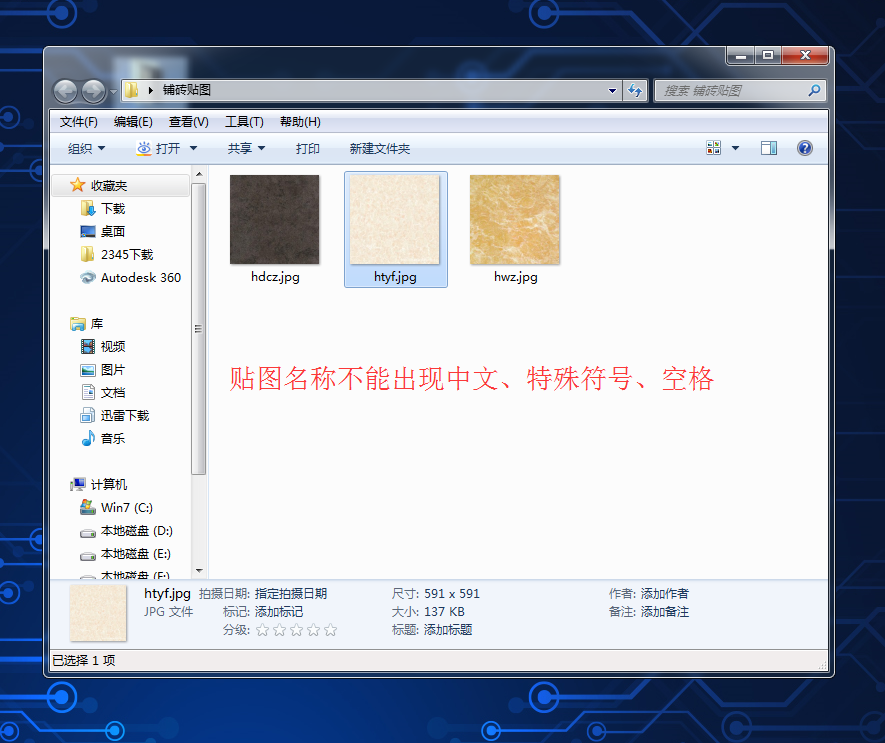Close the 铺砖贴图 window
885x743 pixels.
(805, 55)
